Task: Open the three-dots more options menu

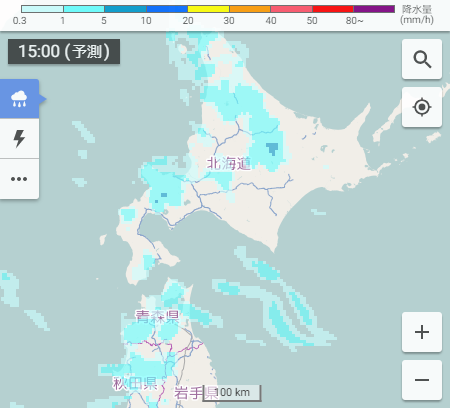Action: pos(19,179)
